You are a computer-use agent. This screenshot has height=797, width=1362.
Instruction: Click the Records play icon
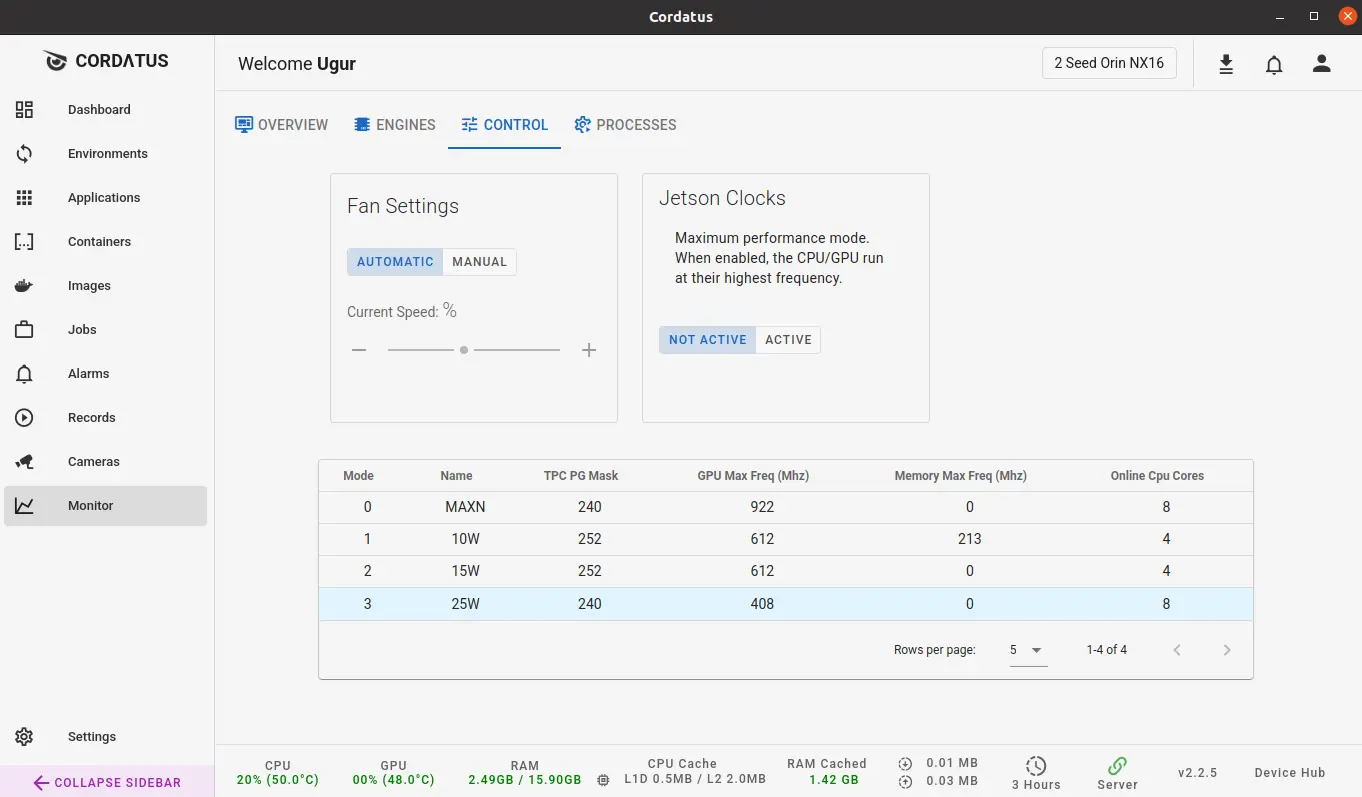[25, 418]
